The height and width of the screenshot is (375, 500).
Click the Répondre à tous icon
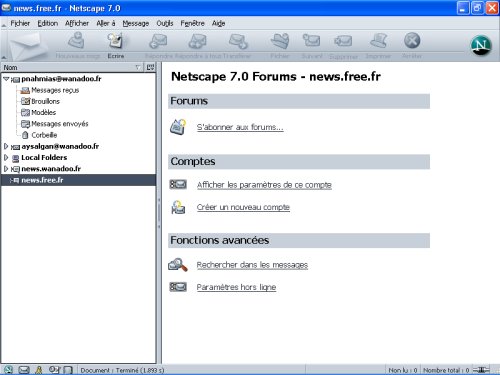198,41
